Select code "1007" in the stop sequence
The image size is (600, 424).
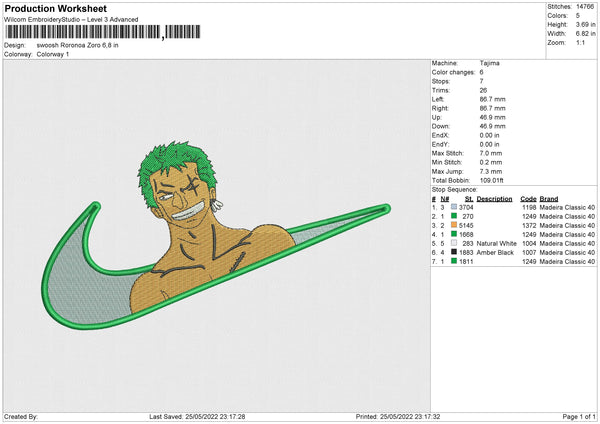click(x=530, y=253)
